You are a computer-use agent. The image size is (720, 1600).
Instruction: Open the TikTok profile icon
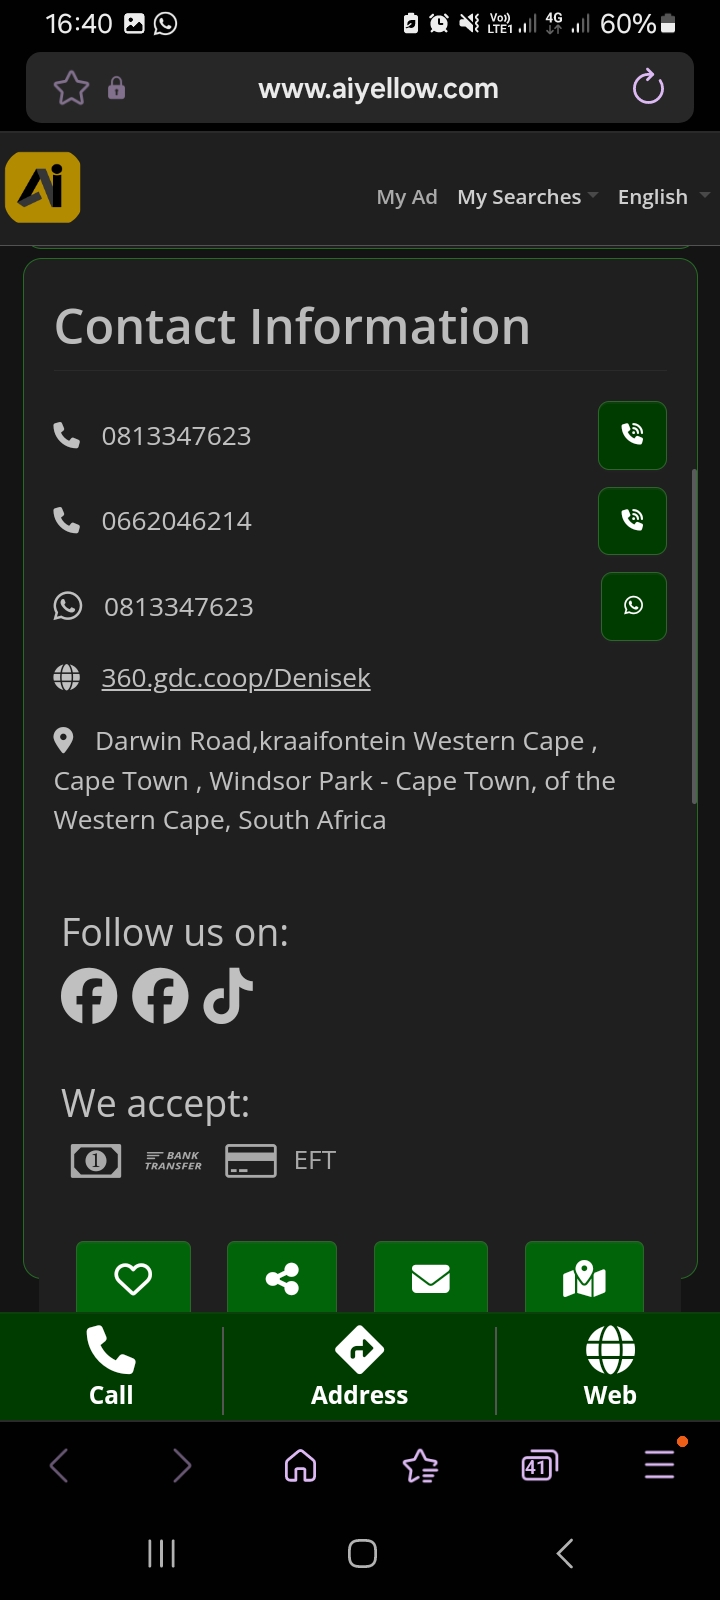pyautogui.click(x=228, y=996)
